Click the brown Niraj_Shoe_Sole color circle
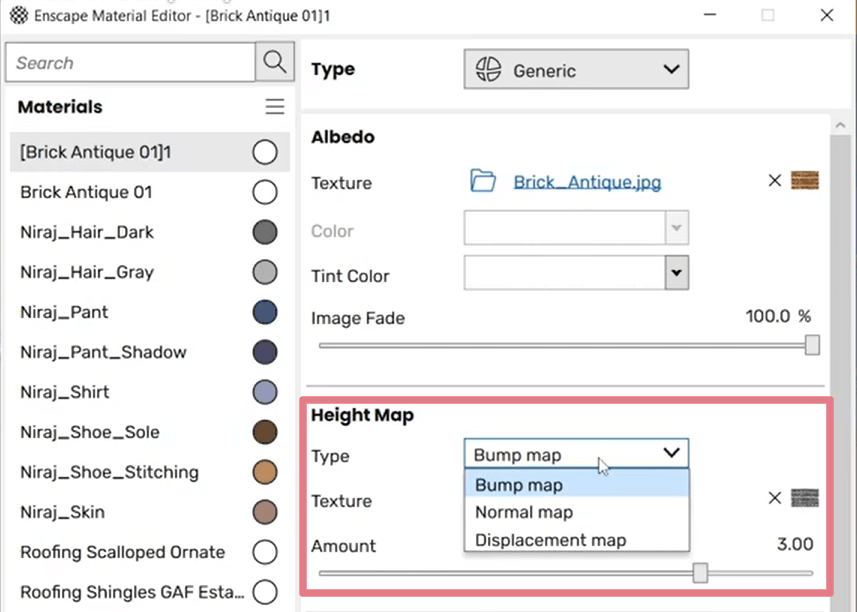 (265, 432)
